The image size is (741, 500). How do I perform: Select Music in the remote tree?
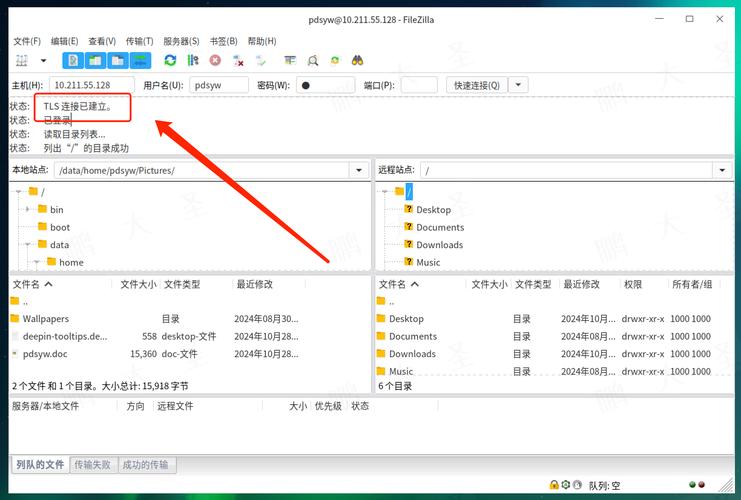[x=428, y=262]
